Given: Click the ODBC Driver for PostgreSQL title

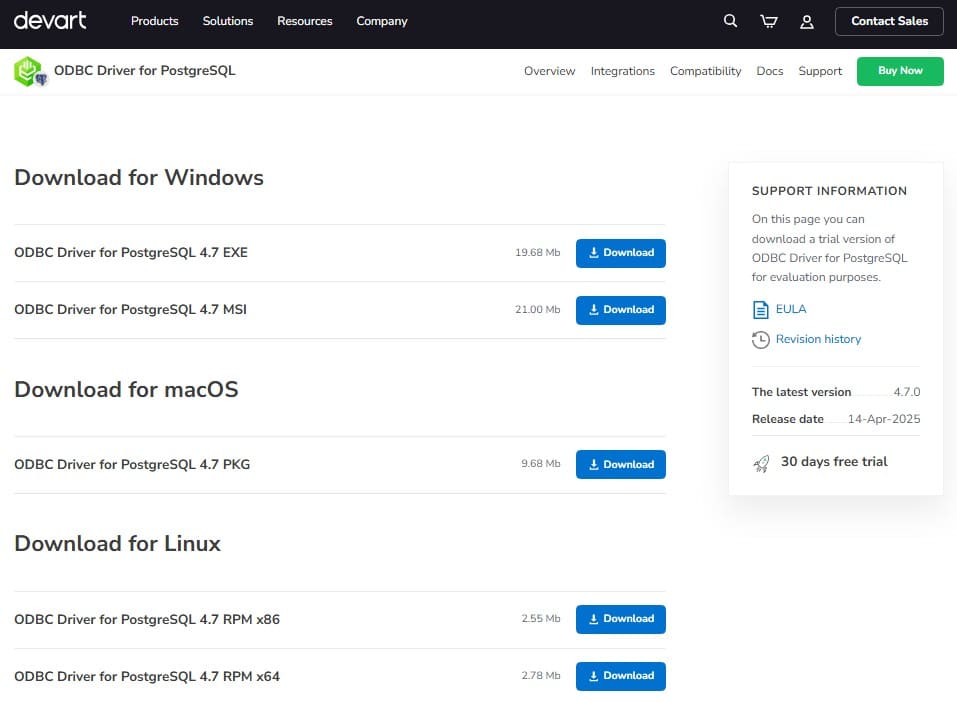Looking at the screenshot, I should (145, 70).
